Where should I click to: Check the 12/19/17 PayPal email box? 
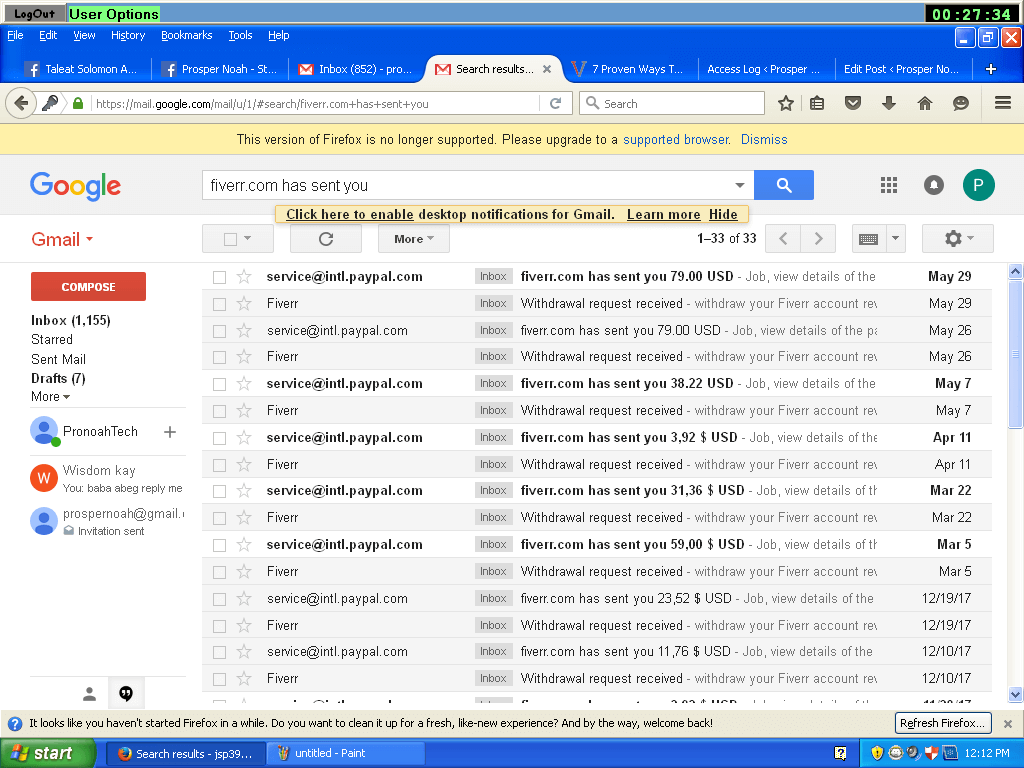(220, 599)
